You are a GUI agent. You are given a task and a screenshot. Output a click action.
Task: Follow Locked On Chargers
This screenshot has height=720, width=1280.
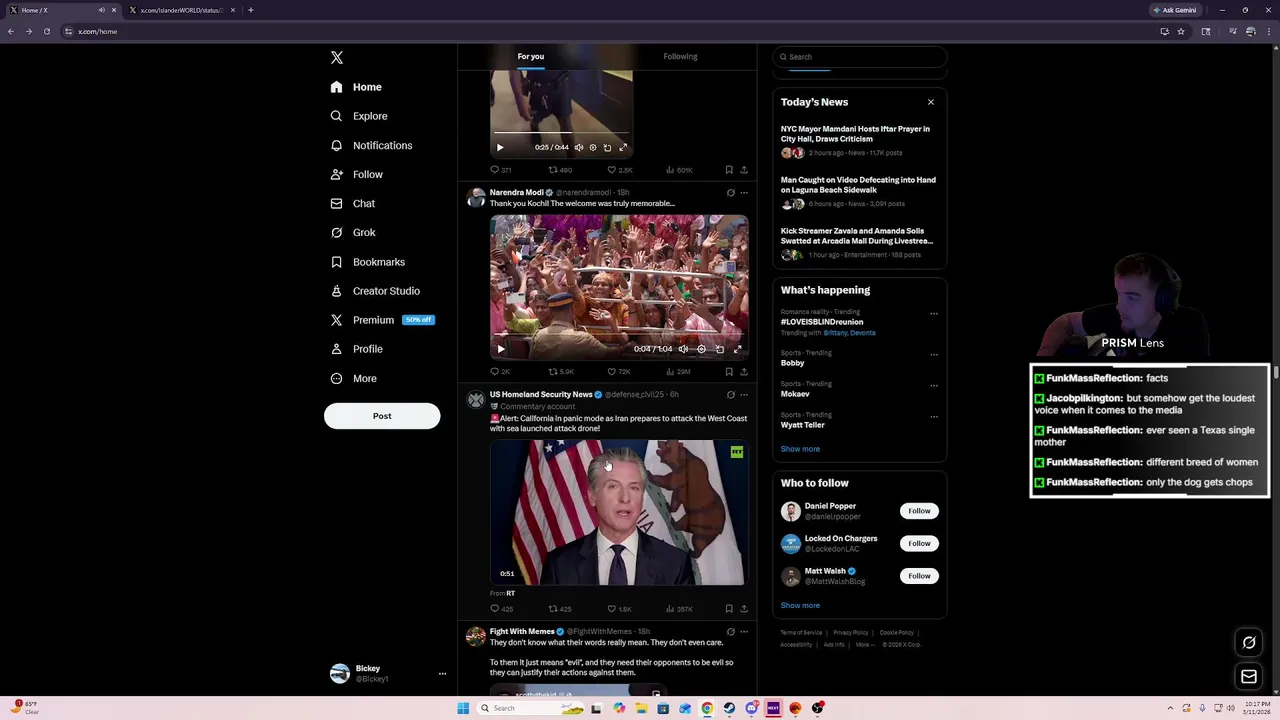(x=919, y=543)
